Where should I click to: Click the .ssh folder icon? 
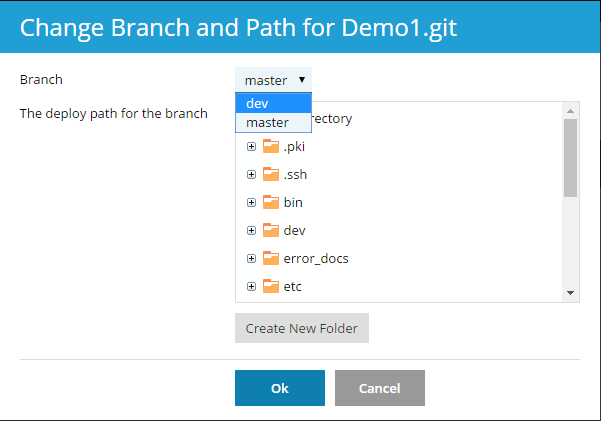tap(271, 174)
